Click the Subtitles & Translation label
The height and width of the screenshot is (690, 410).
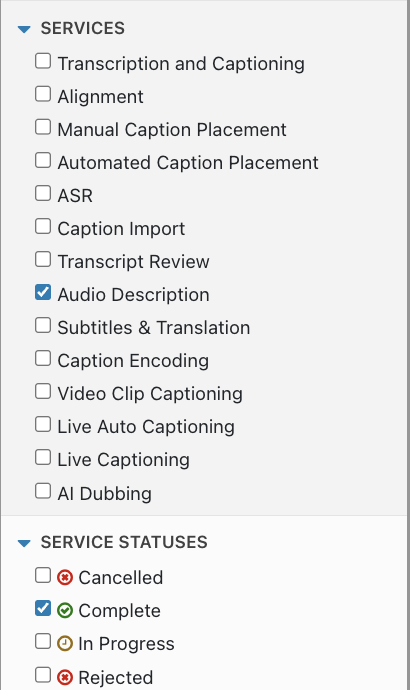154,328
